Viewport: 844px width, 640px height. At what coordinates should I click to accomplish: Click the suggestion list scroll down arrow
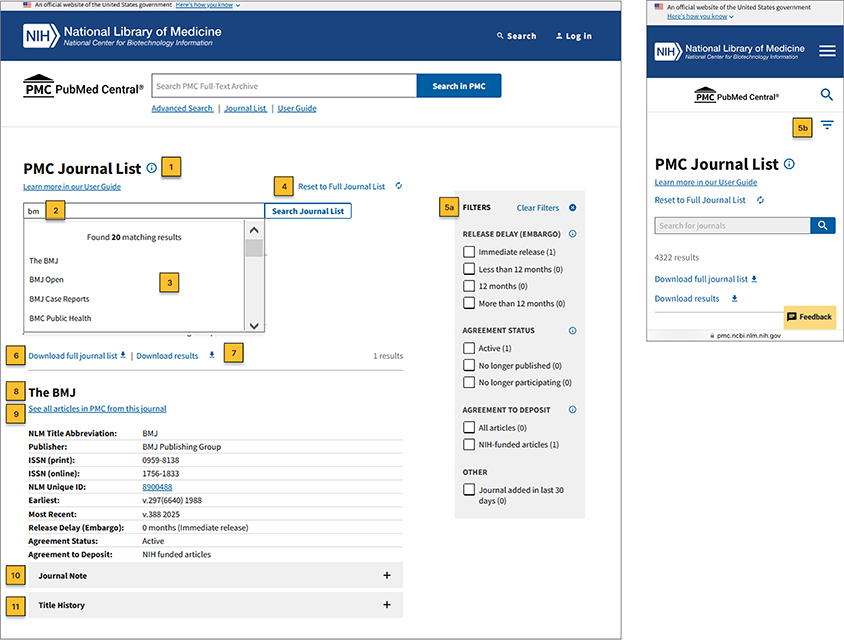click(x=254, y=325)
